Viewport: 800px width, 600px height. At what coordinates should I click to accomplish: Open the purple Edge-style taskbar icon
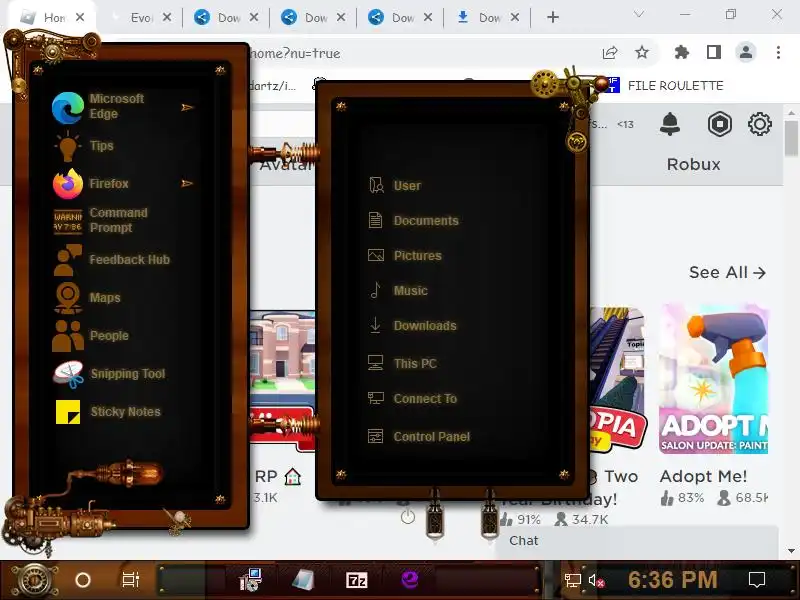[409, 580]
